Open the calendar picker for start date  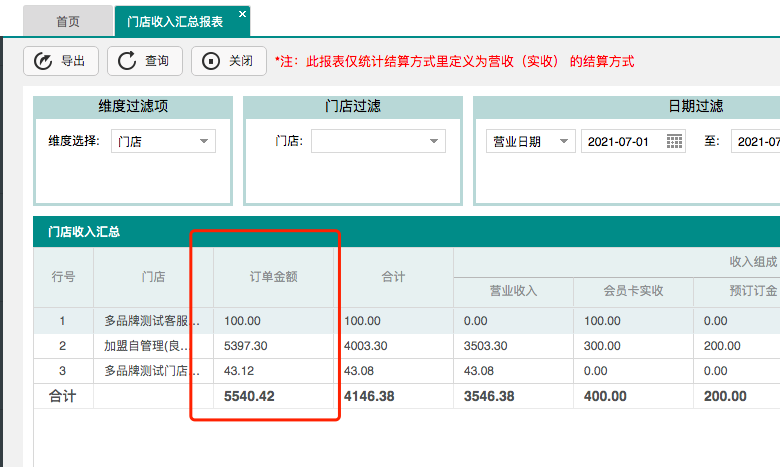point(675,141)
